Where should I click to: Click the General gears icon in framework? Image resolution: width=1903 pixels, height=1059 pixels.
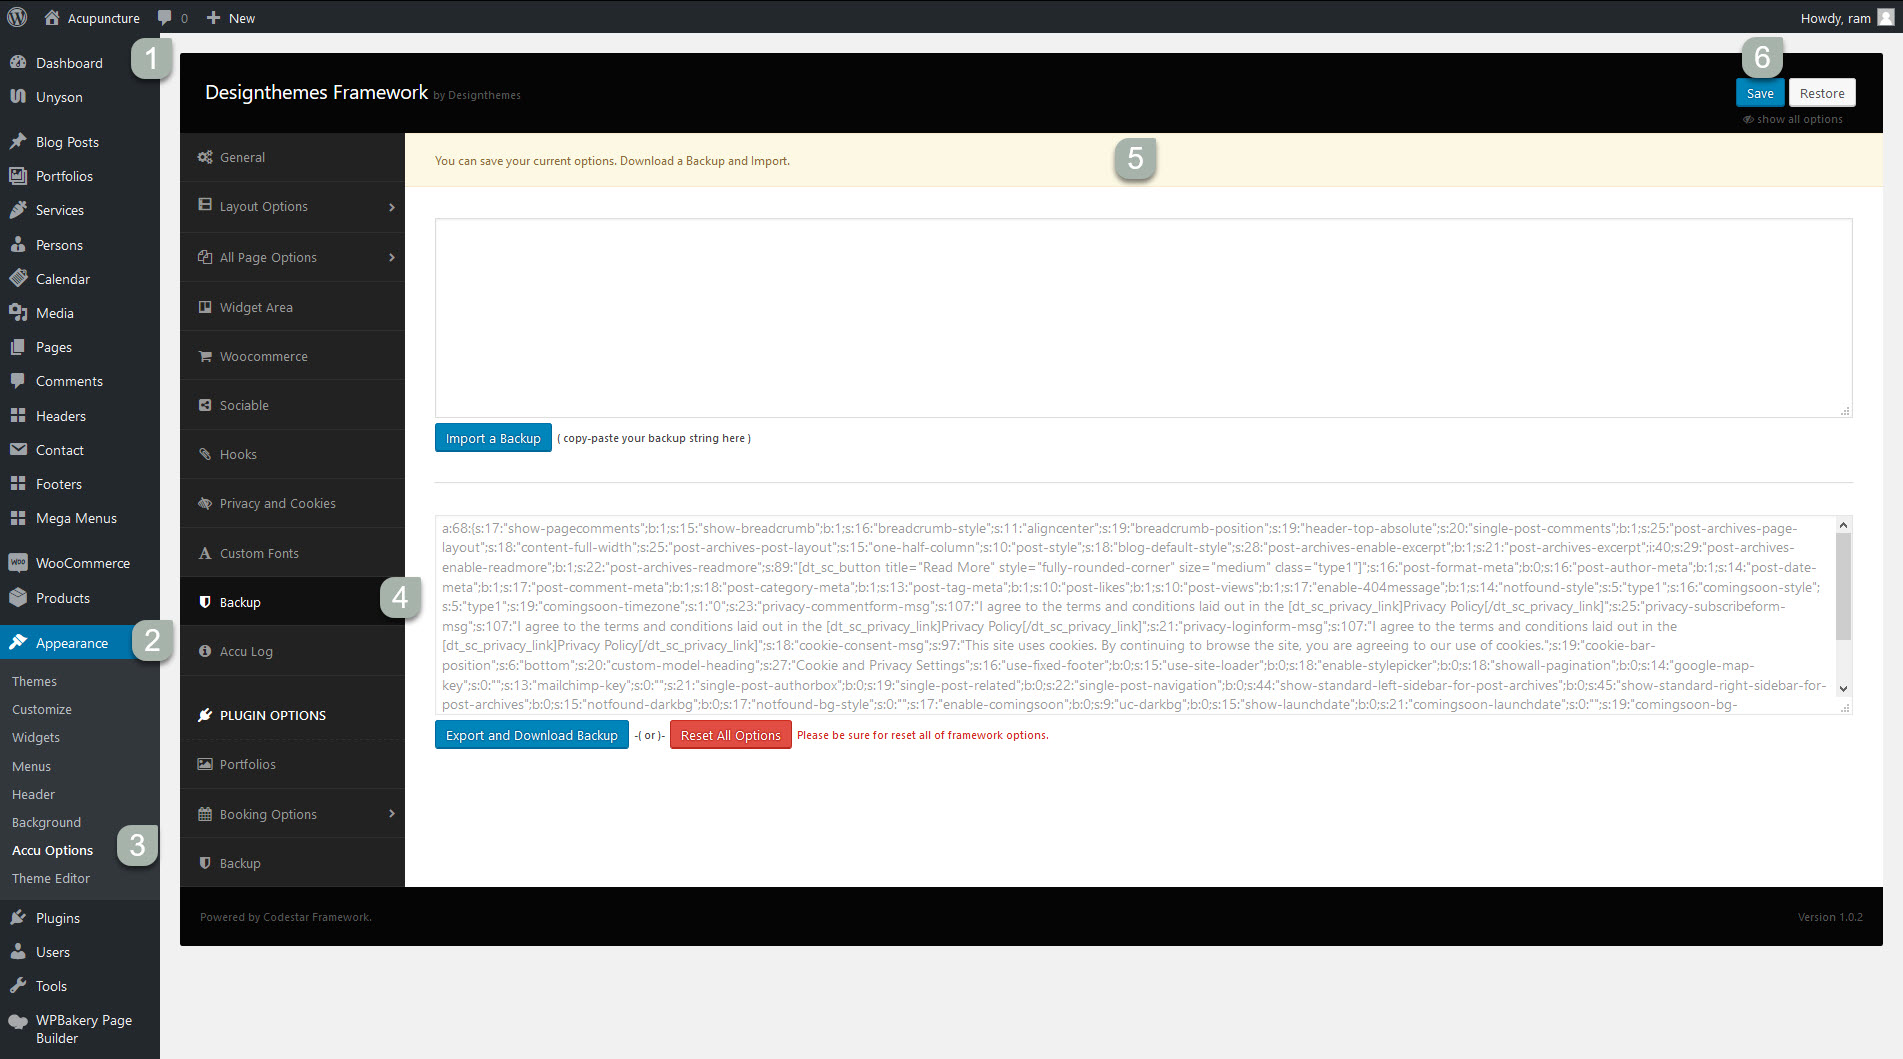coord(205,157)
